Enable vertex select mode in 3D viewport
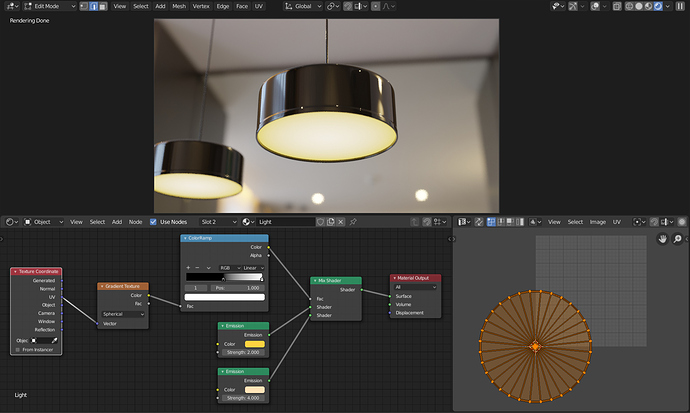The width and height of the screenshot is (690, 413). pos(84,6)
